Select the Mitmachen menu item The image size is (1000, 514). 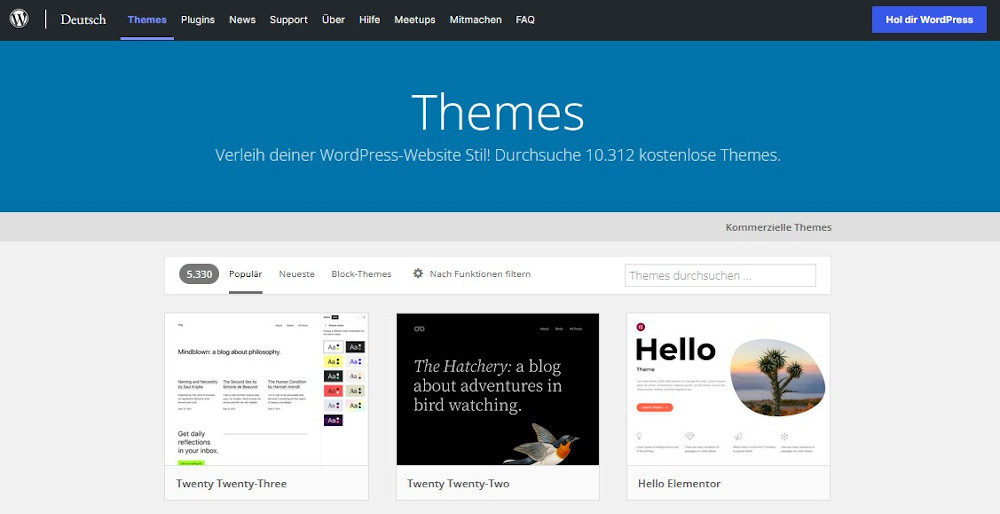point(475,20)
